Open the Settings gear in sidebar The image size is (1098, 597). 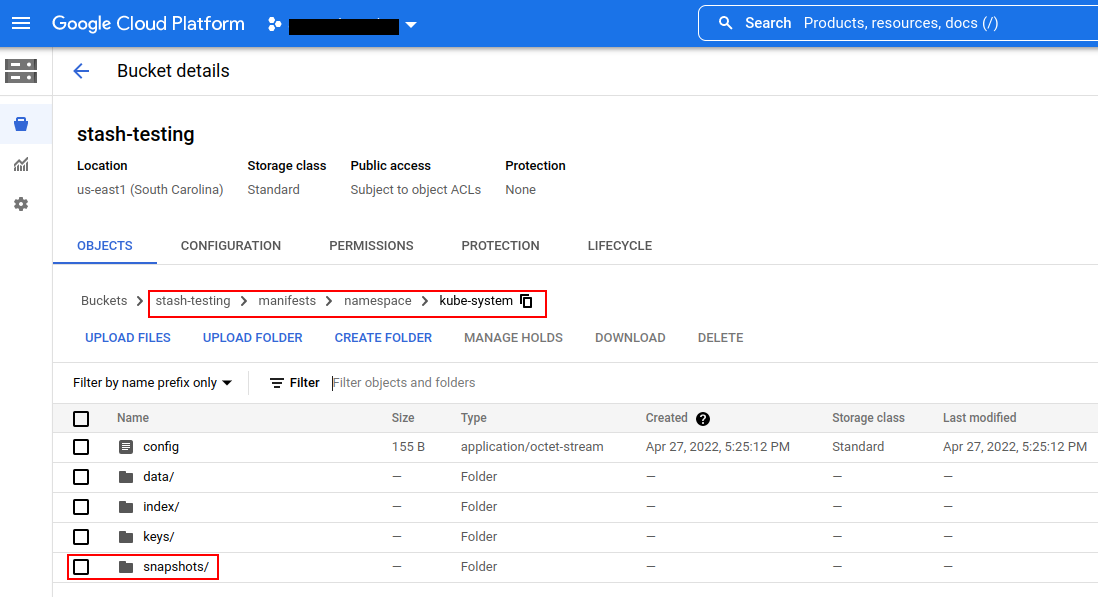pos(21,204)
